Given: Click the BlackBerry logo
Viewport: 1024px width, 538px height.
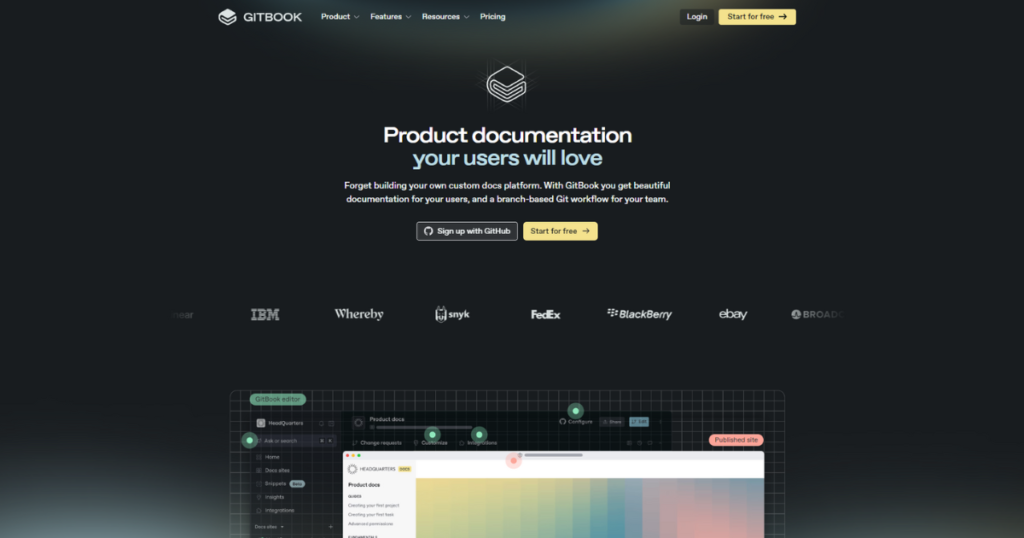Looking at the screenshot, I should (x=639, y=314).
